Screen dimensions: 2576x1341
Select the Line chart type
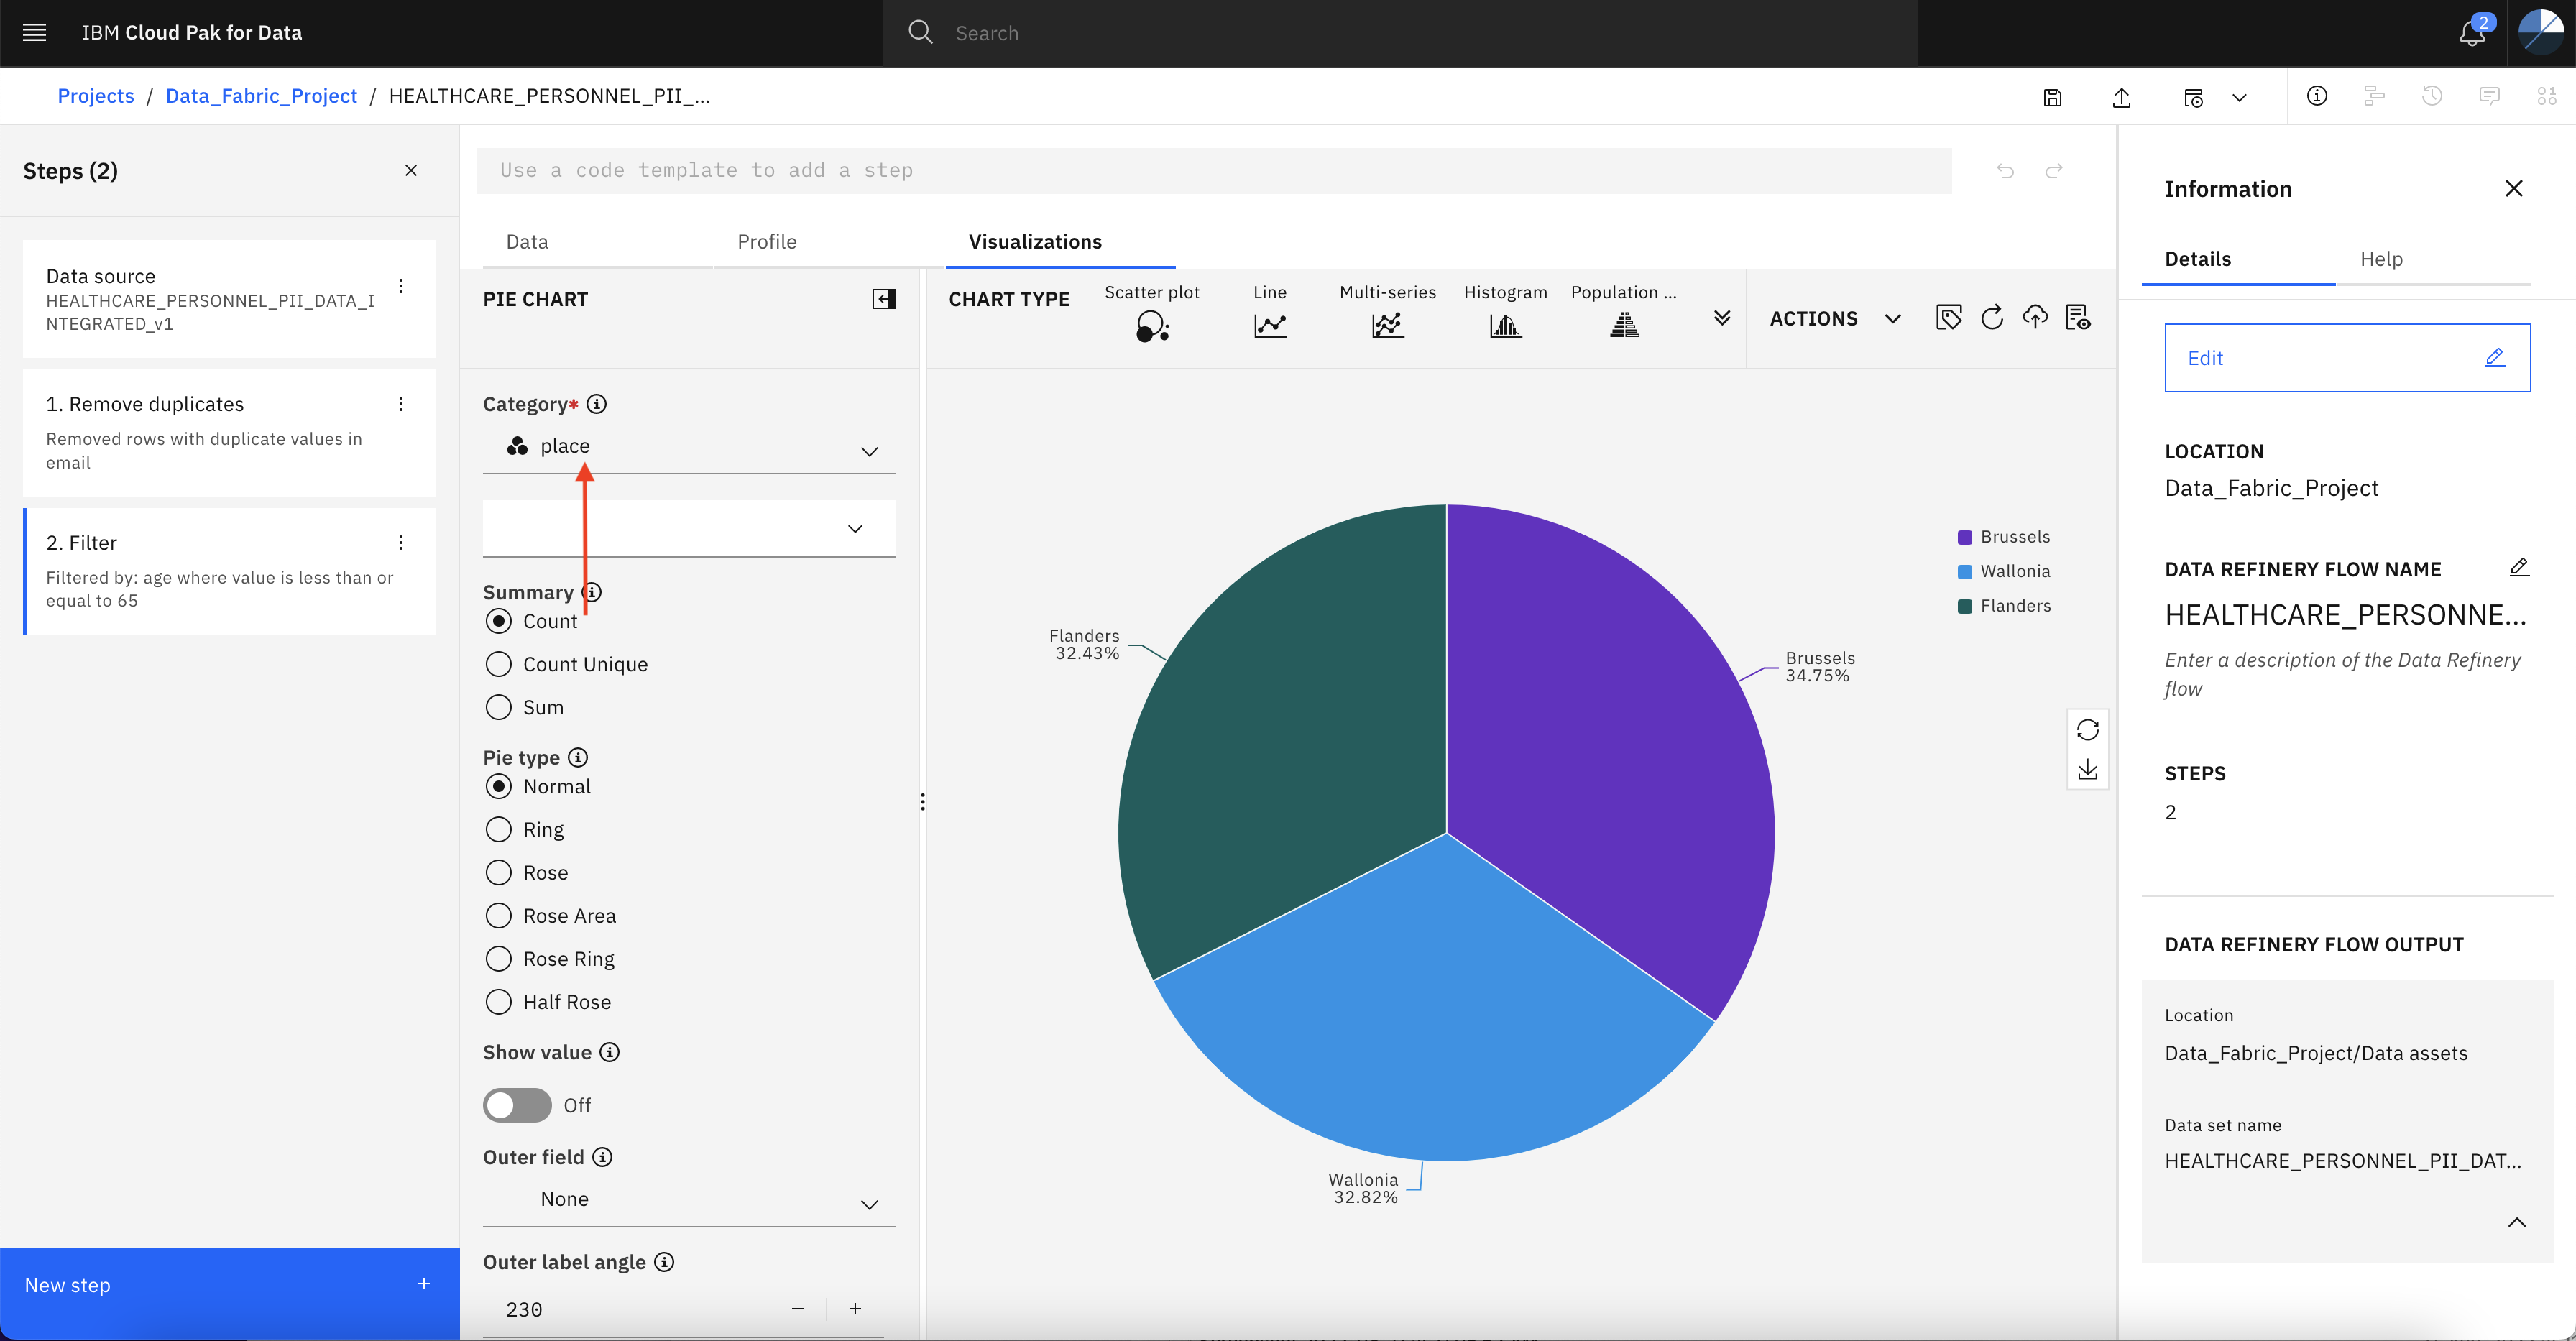coord(1270,313)
